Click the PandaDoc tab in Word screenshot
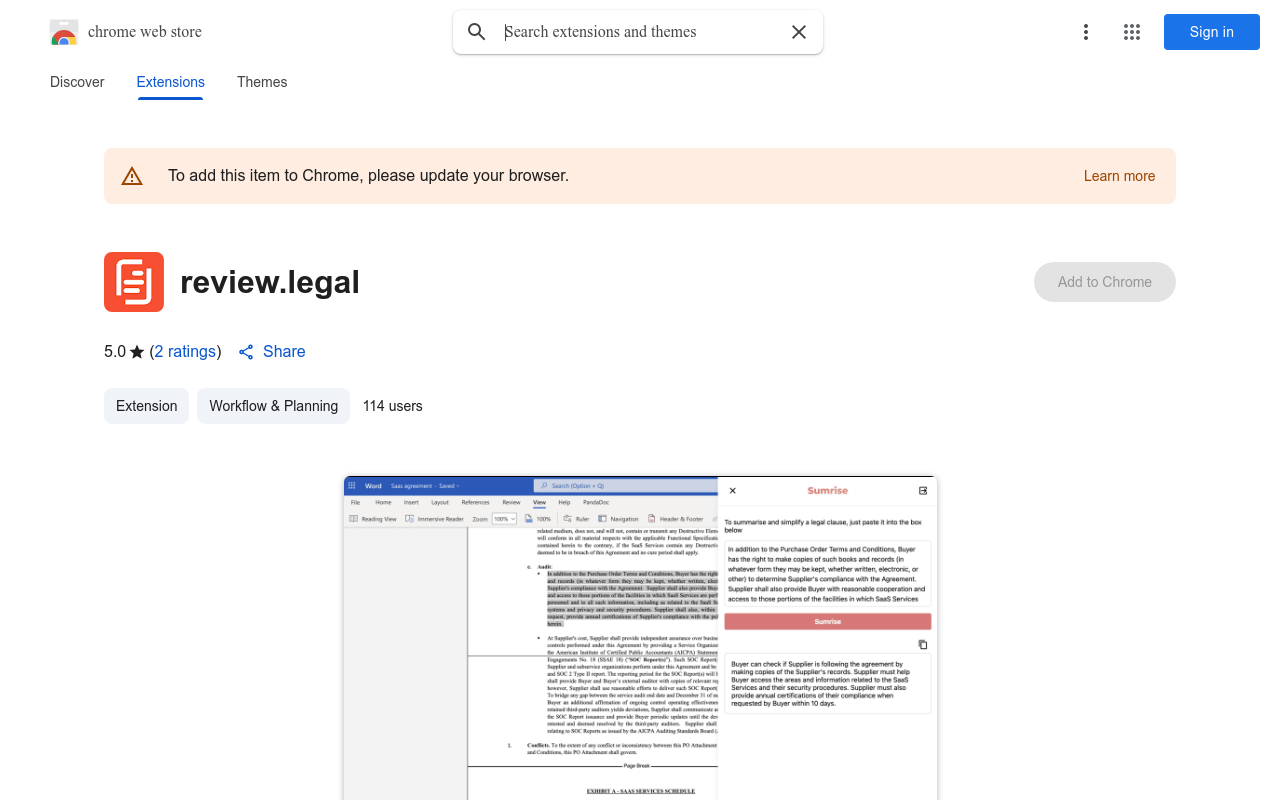This screenshot has height=800, width=1280. (596, 502)
